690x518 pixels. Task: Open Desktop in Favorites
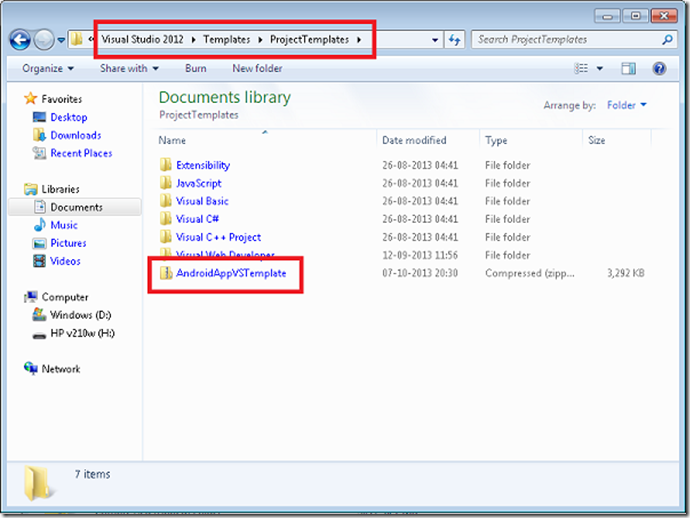click(x=69, y=117)
